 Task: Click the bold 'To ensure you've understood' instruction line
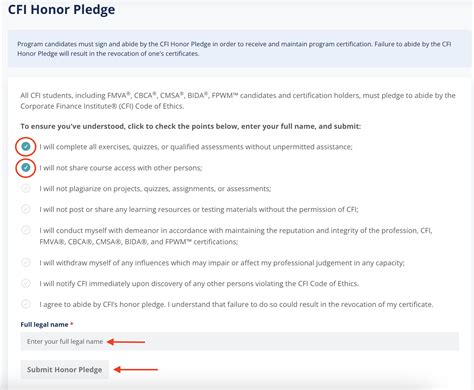coord(191,126)
